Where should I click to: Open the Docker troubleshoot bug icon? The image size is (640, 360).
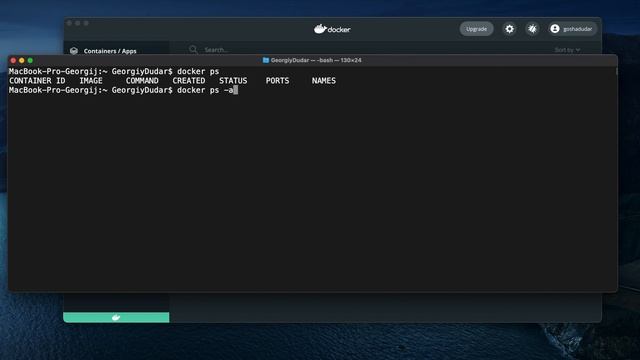tap(532, 29)
